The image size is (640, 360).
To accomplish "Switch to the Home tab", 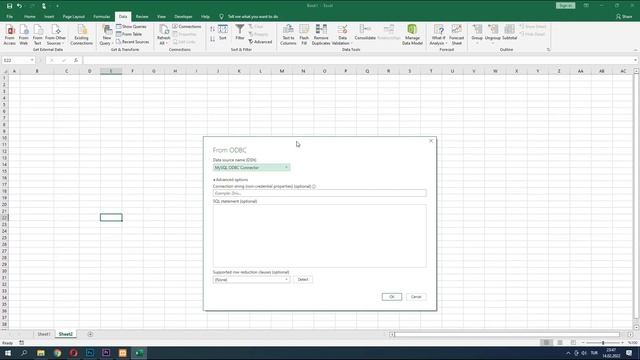I will coord(29,17).
